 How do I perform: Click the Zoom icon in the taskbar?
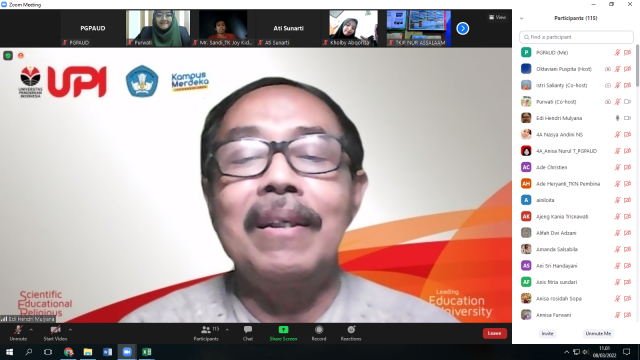coord(127,352)
